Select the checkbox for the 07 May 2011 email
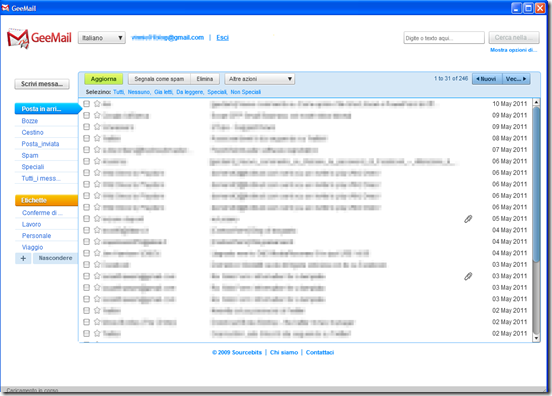This screenshot has height=396, width=552. point(86,150)
